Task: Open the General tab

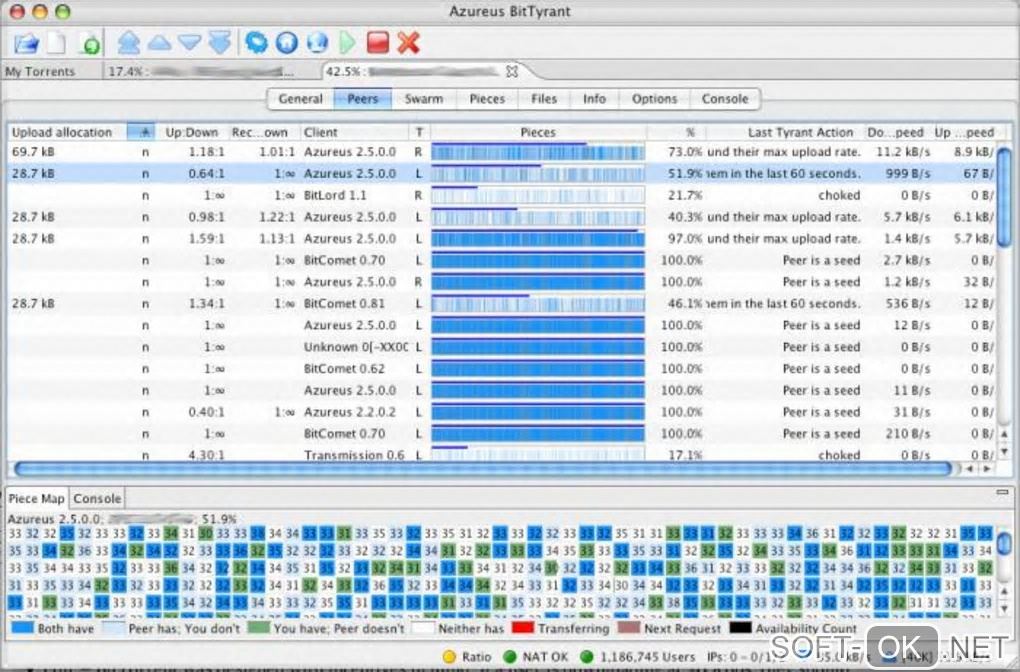Action: point(301,99)
